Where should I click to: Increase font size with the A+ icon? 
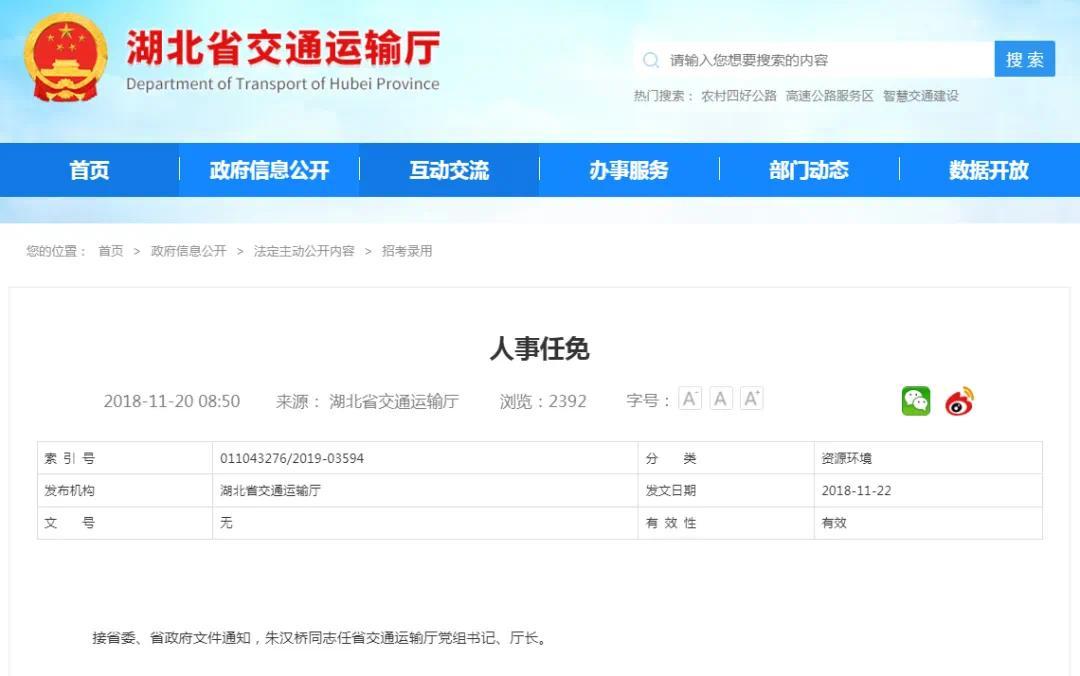tap(751, 397)
